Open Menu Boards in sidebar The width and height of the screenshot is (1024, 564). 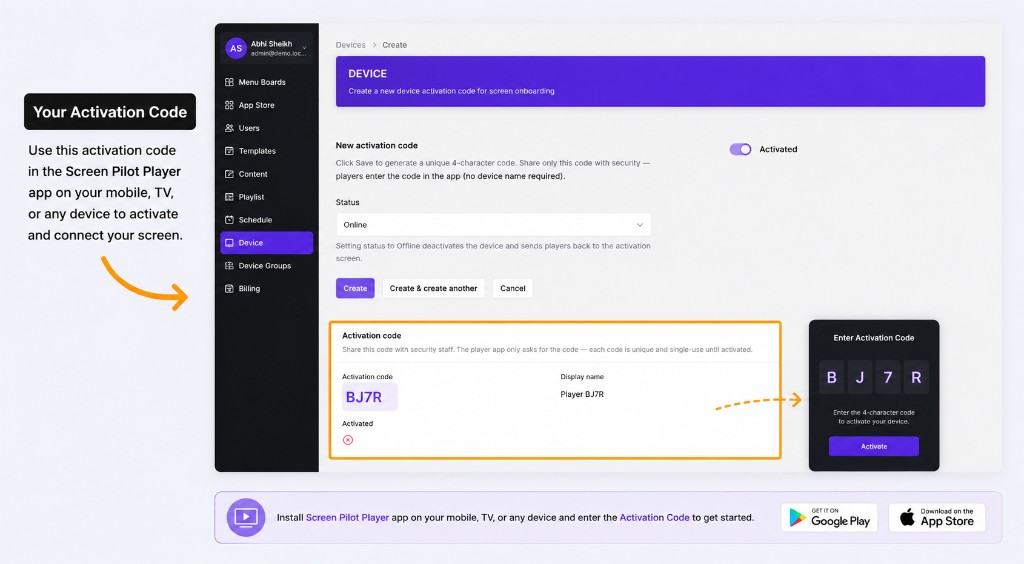(266, 82)
